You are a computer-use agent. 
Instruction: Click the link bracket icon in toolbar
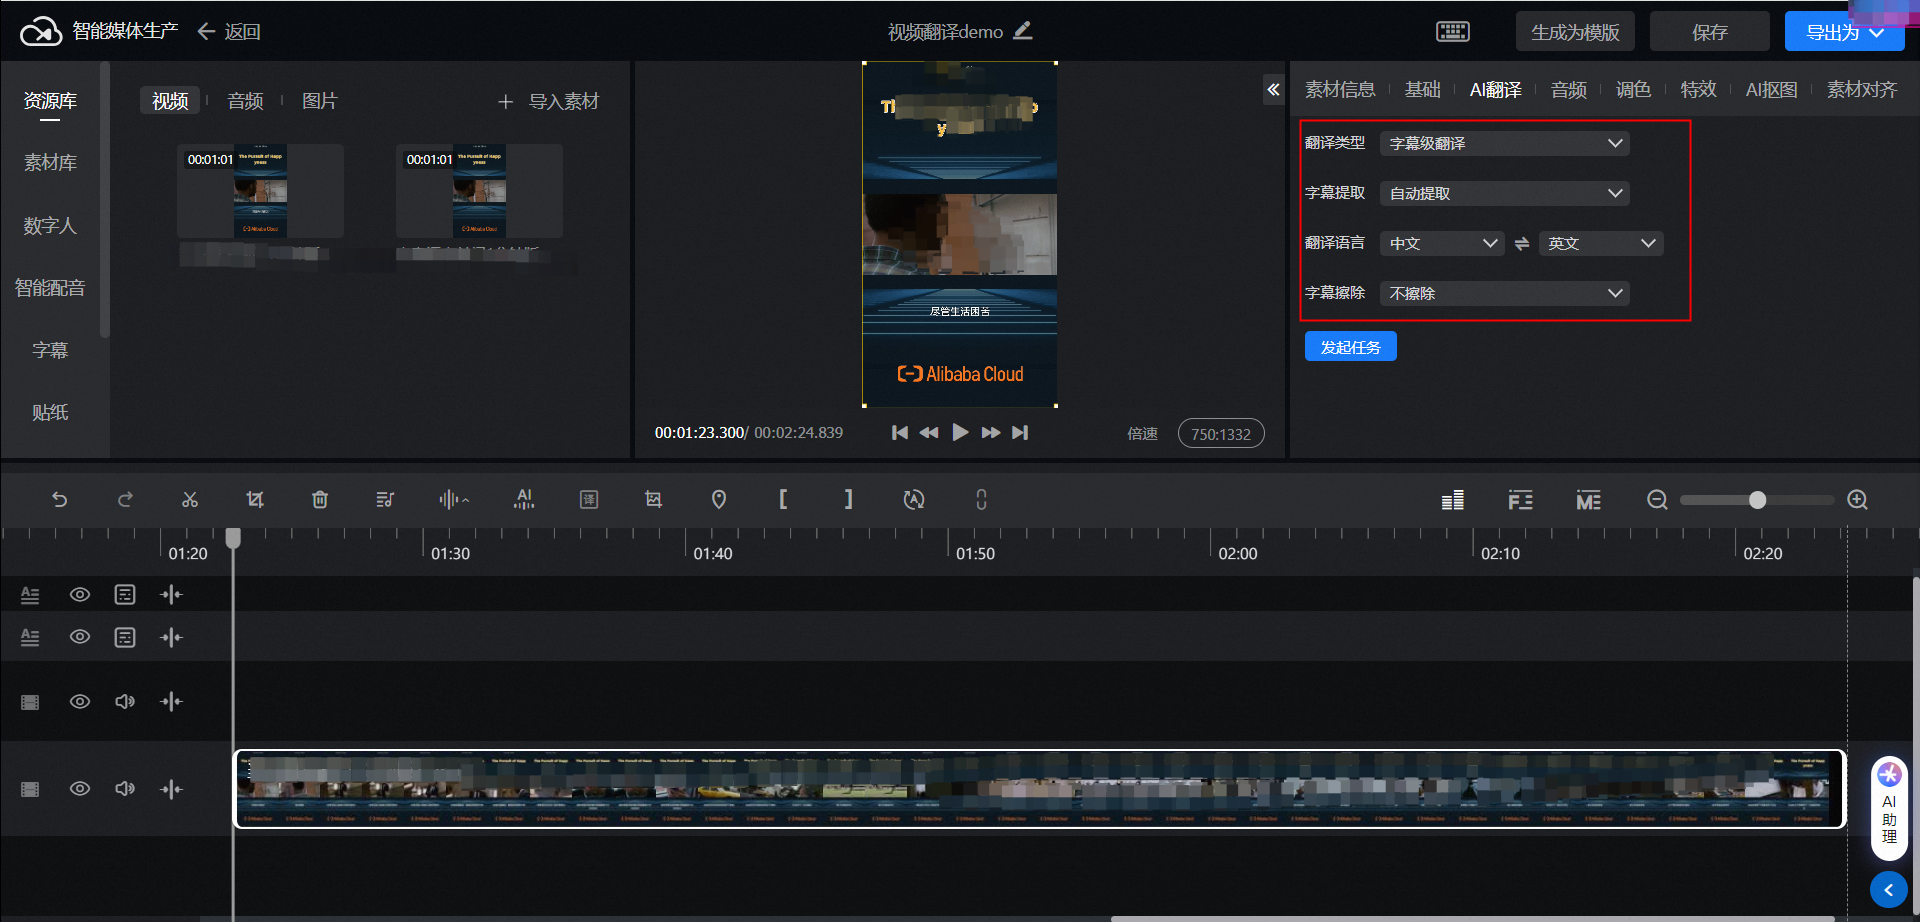[x=981, y=499]
